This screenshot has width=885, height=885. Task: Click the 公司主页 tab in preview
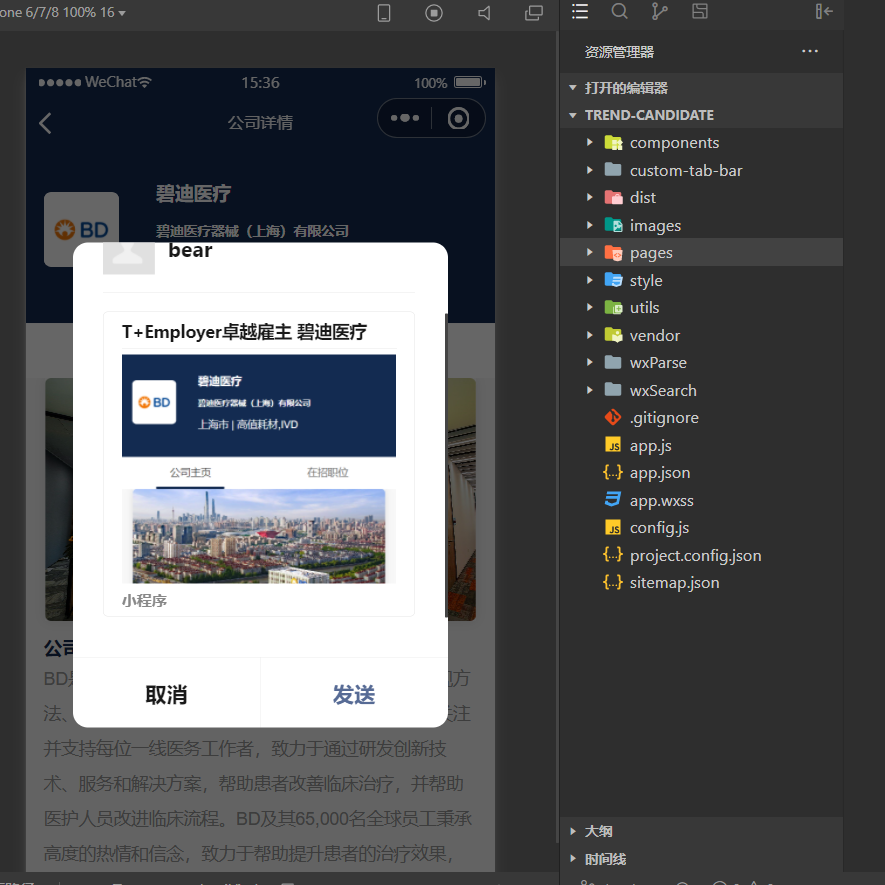[x=190, y=472]
